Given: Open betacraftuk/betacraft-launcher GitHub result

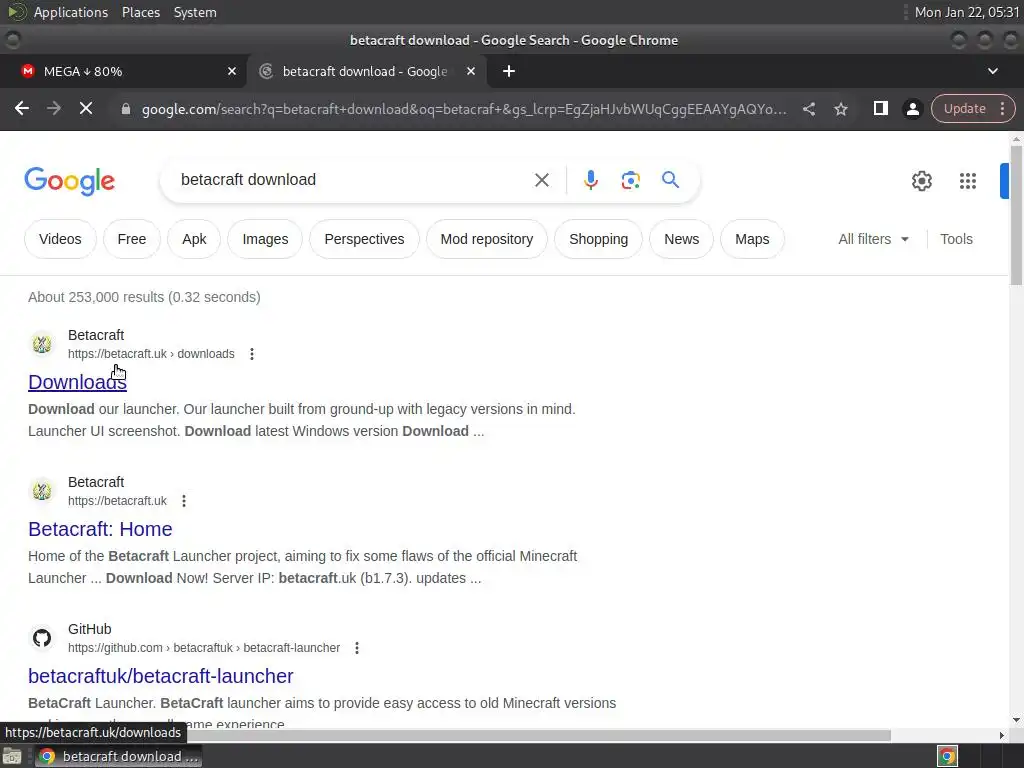Looking at the screenshot, I should [161, 676].
